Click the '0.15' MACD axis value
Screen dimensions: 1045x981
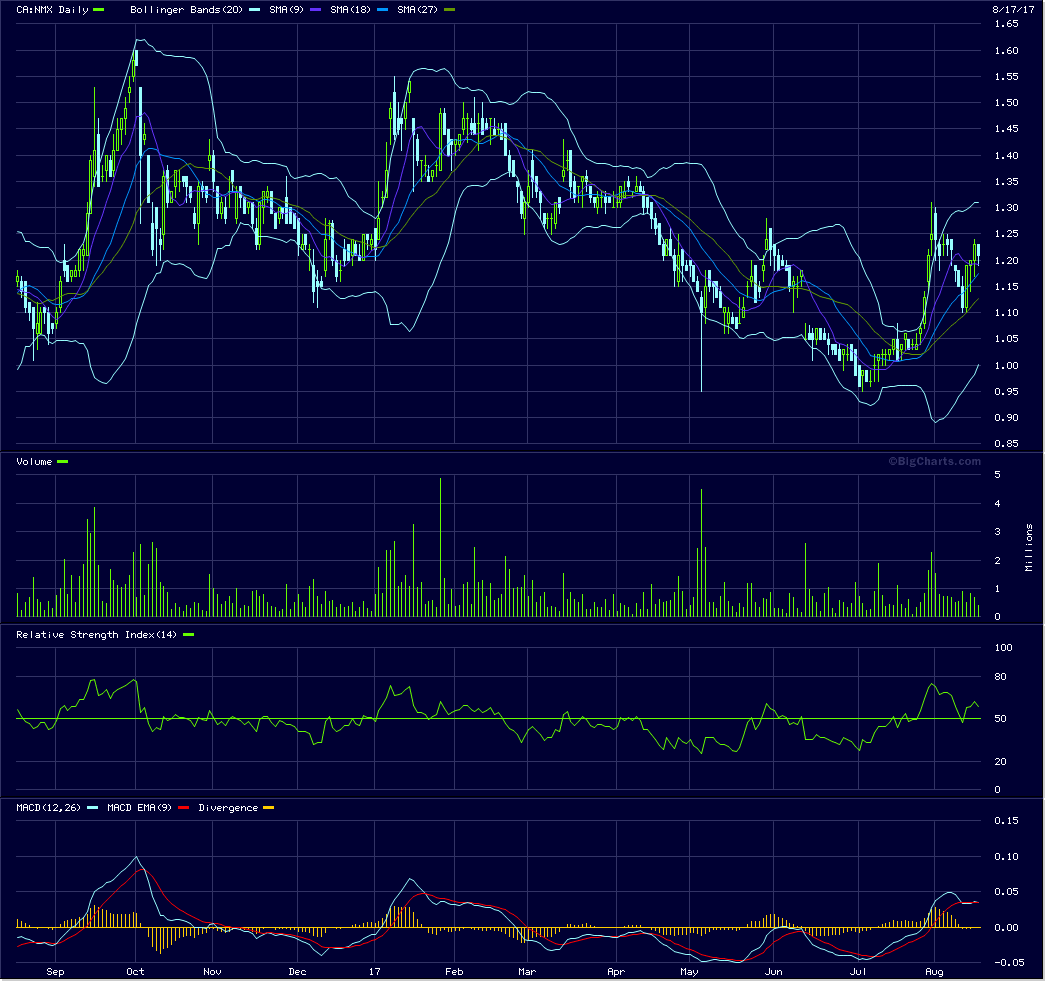pos(1006,821)
